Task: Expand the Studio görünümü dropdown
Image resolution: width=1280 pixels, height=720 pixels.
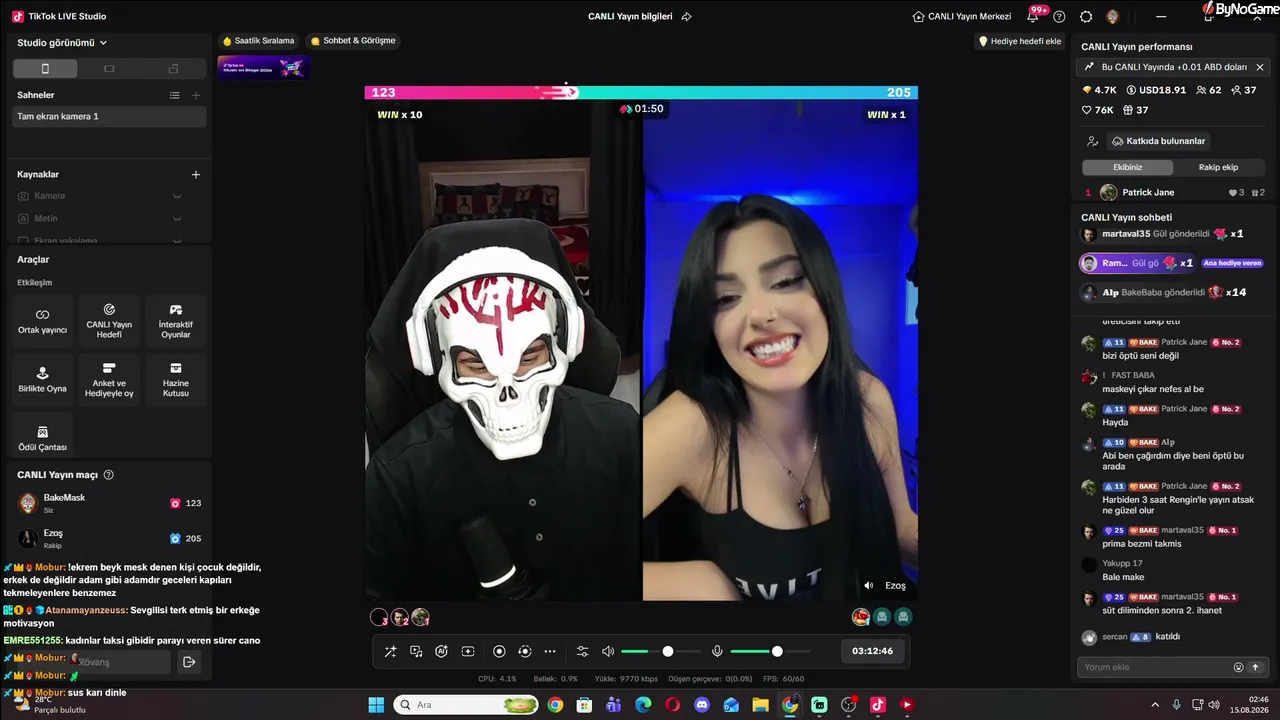Action: tap(62, 43)
